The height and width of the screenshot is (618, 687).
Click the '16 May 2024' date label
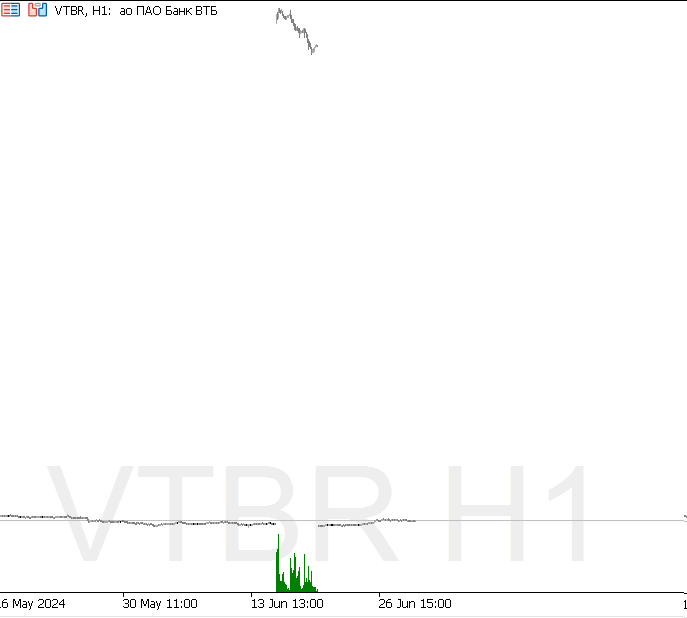click(32, 604)
